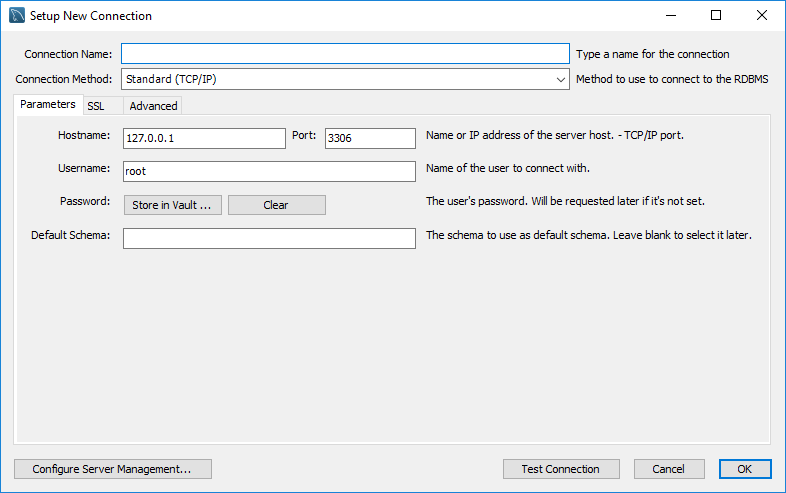Close the Setup New Connection window
This screenshot has width=786, height=493.
click(762, 16)
